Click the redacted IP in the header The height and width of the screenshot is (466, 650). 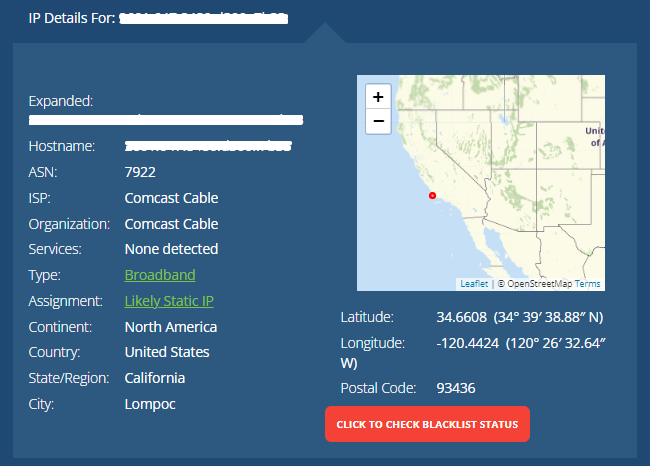204,18
